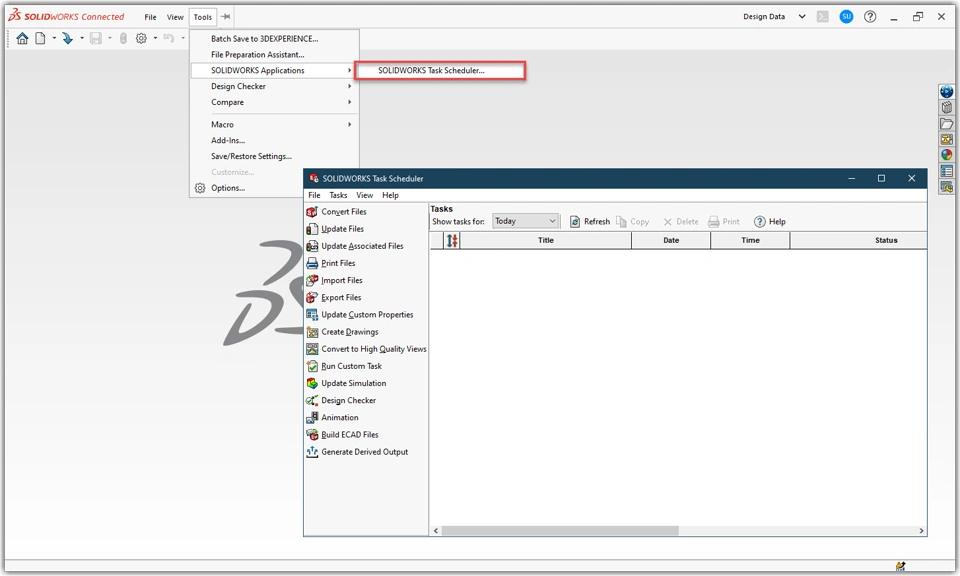Expand the Save dropdown arrow
960x576 pixels.
[x=110, y=39]
